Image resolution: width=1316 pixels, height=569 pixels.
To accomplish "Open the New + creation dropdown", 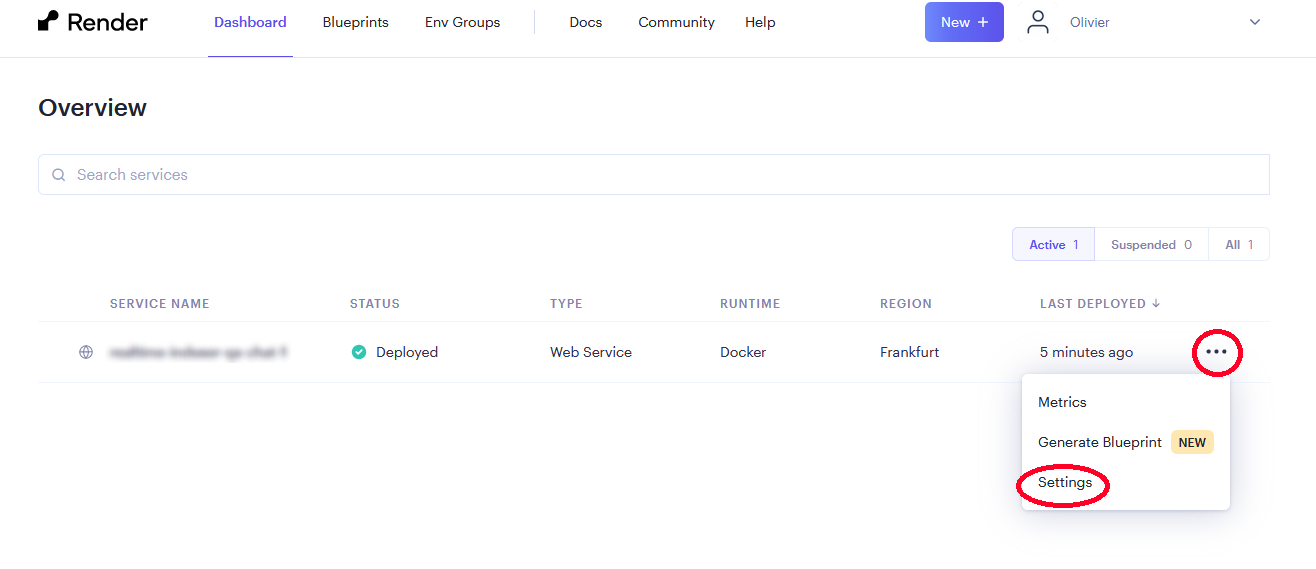I will pyautogui.click(x=964, y=22).
